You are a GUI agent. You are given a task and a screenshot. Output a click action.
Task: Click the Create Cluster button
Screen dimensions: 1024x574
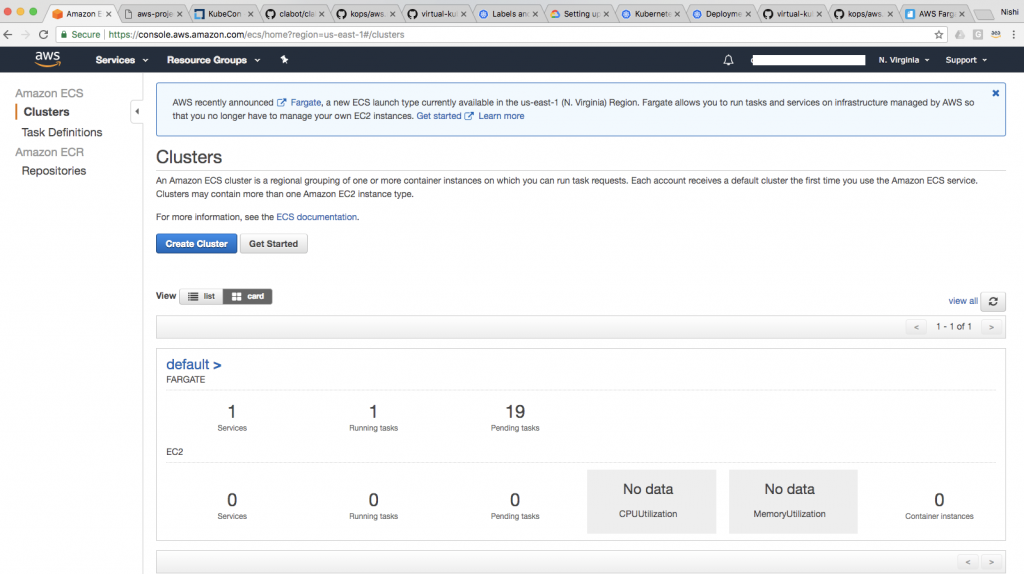pyautogui.click(x=197, y=244)
